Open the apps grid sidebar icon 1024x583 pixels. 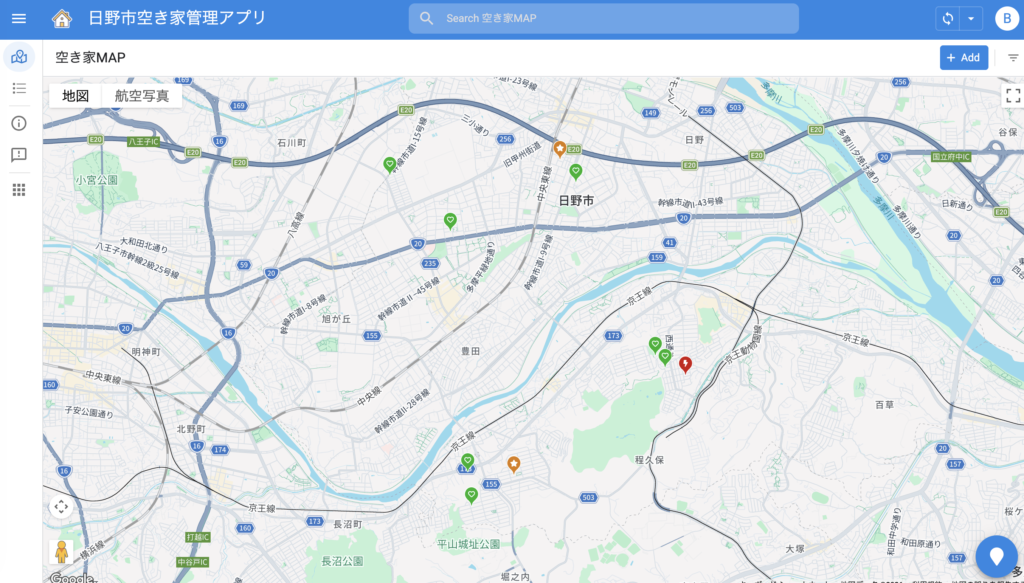(x=19, y=189)
